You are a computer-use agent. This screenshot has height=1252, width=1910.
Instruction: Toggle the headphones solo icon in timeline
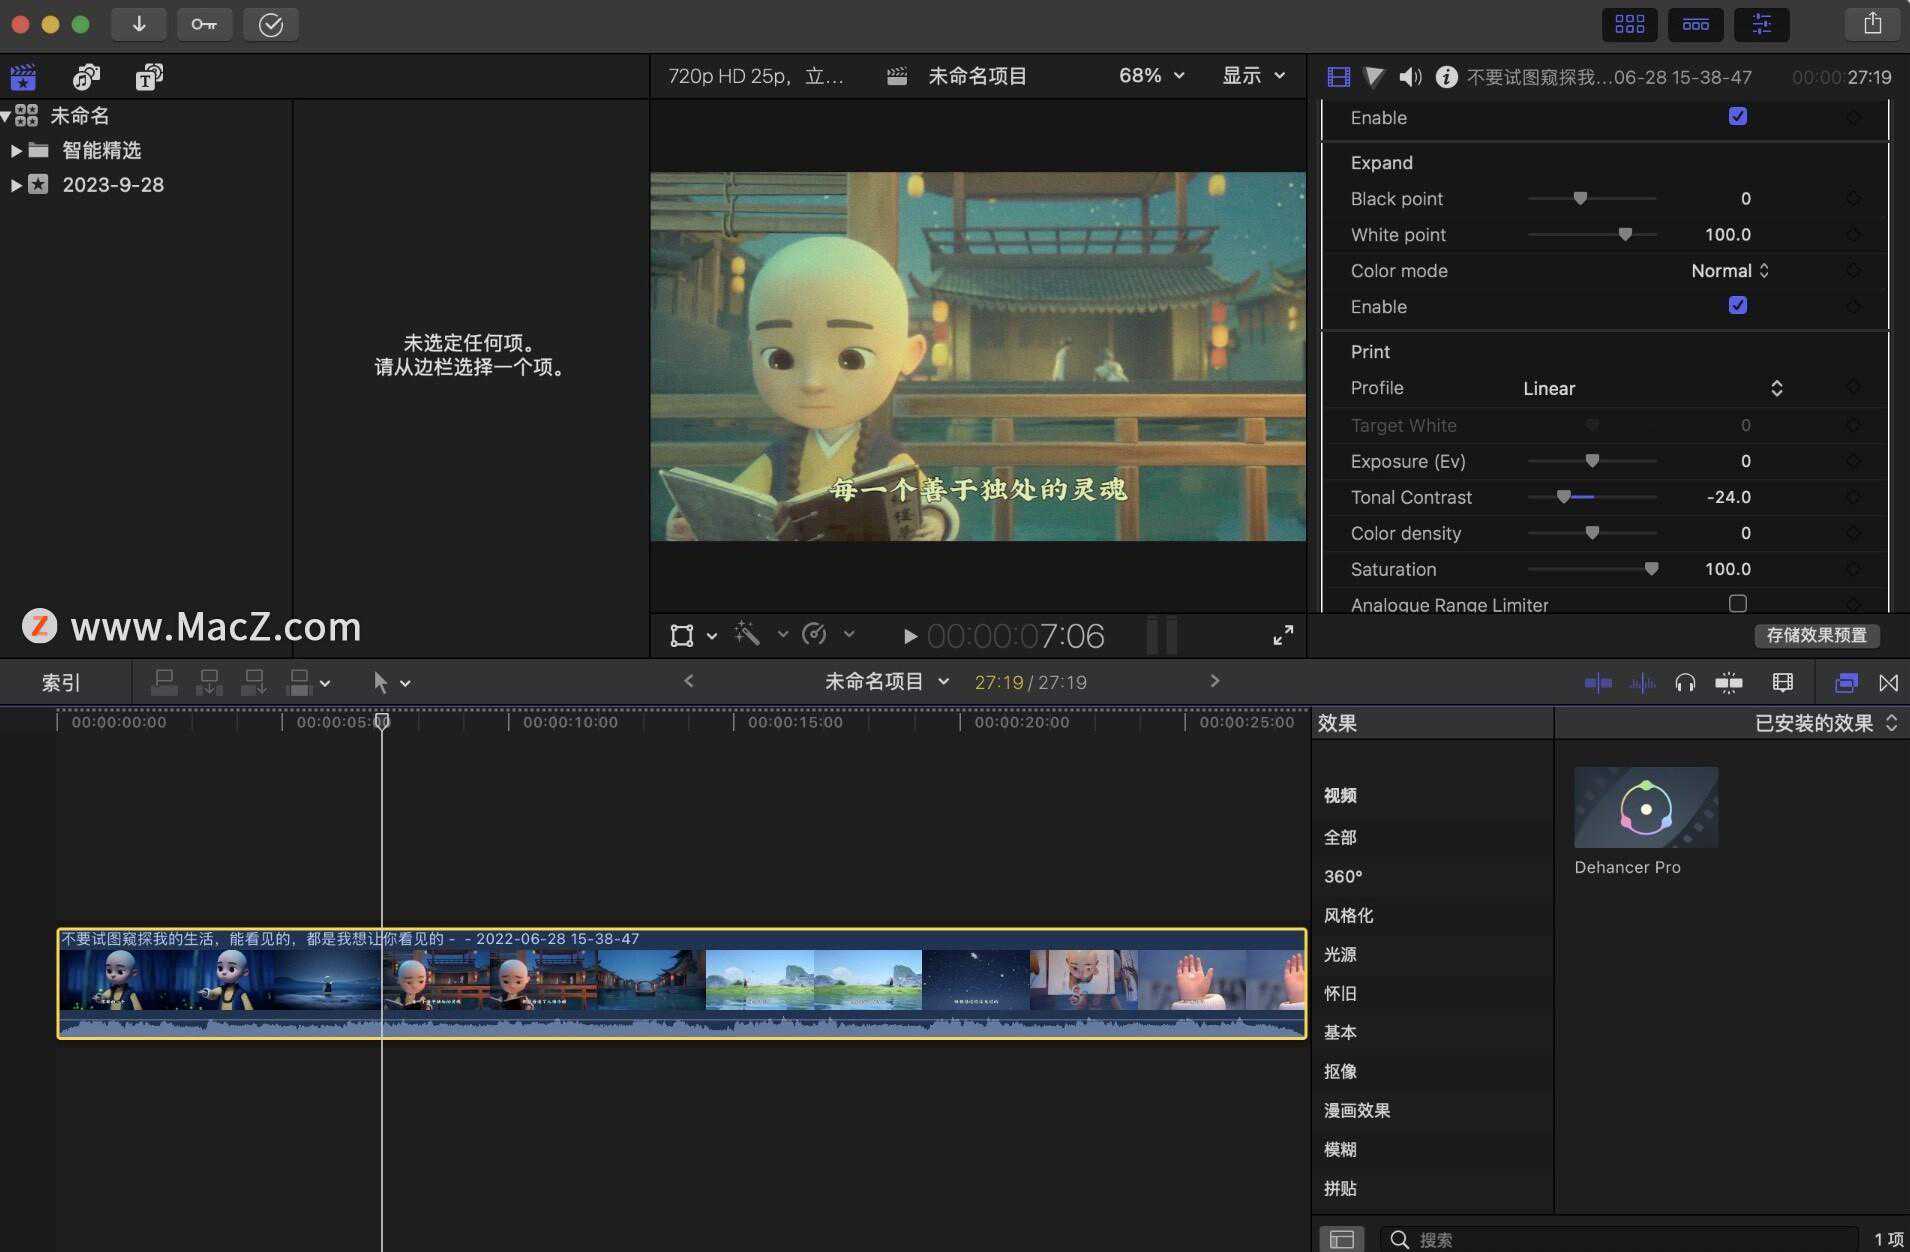pyautogui.click(x=1685, y=683)
